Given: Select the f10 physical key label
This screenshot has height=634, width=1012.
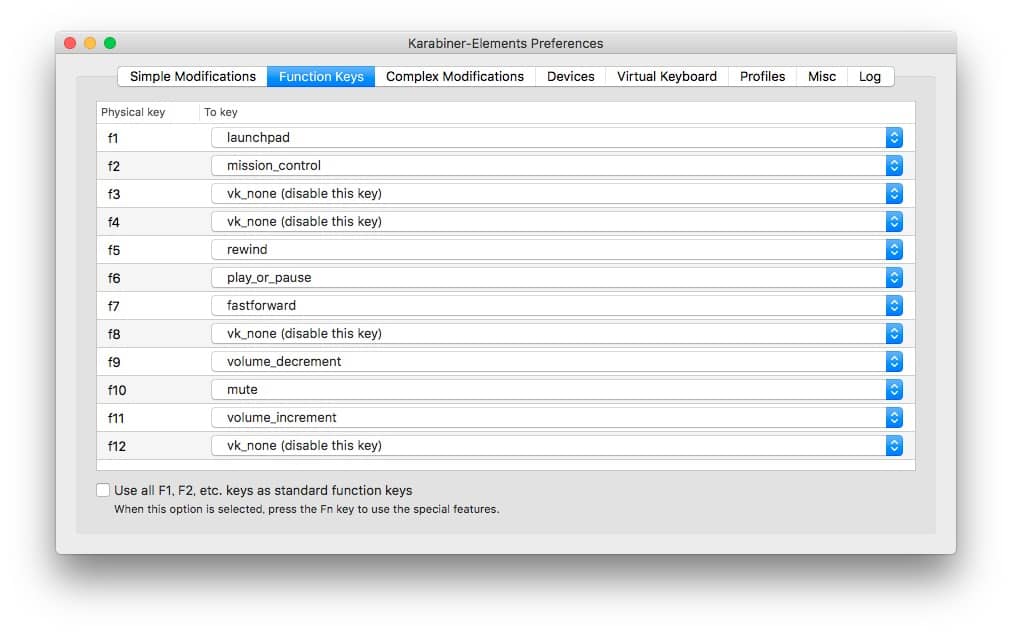Looking at the screenshot, I should click(117, 391).
